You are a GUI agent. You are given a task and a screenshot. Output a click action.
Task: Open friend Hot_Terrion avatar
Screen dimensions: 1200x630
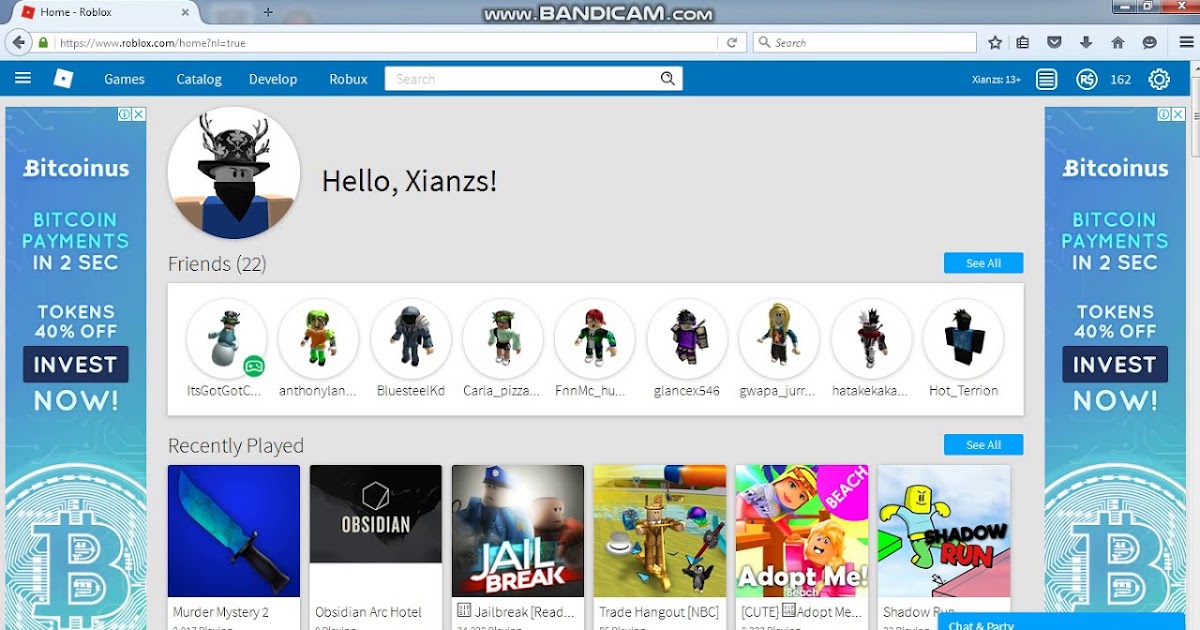click(963, 339)
